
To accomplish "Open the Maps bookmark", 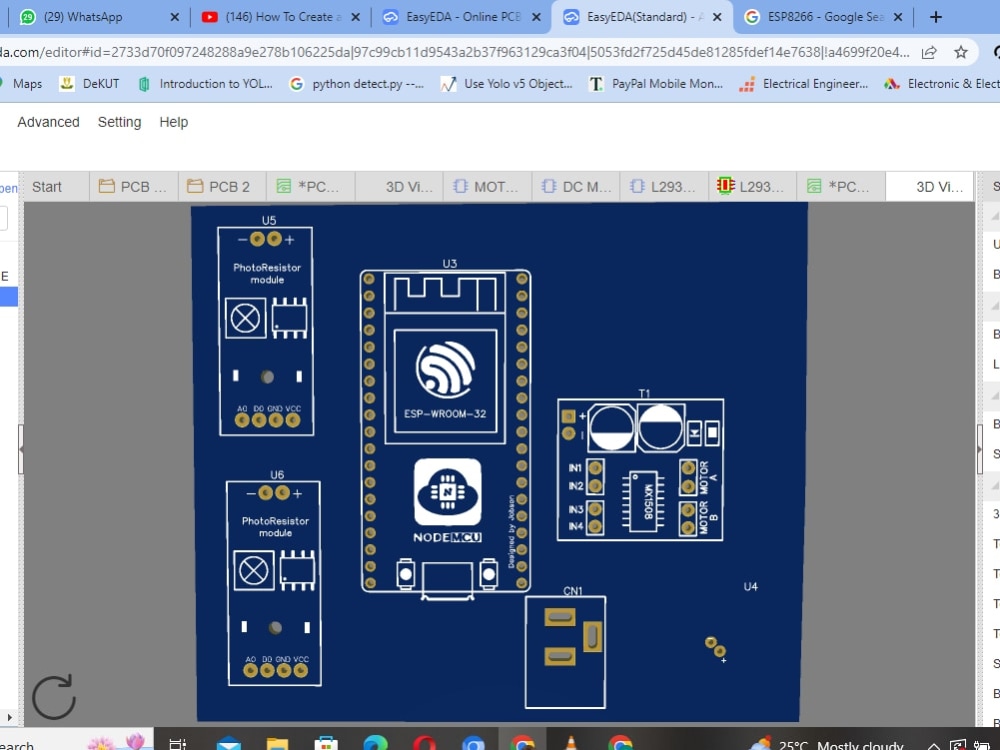I will coord(21,84).
